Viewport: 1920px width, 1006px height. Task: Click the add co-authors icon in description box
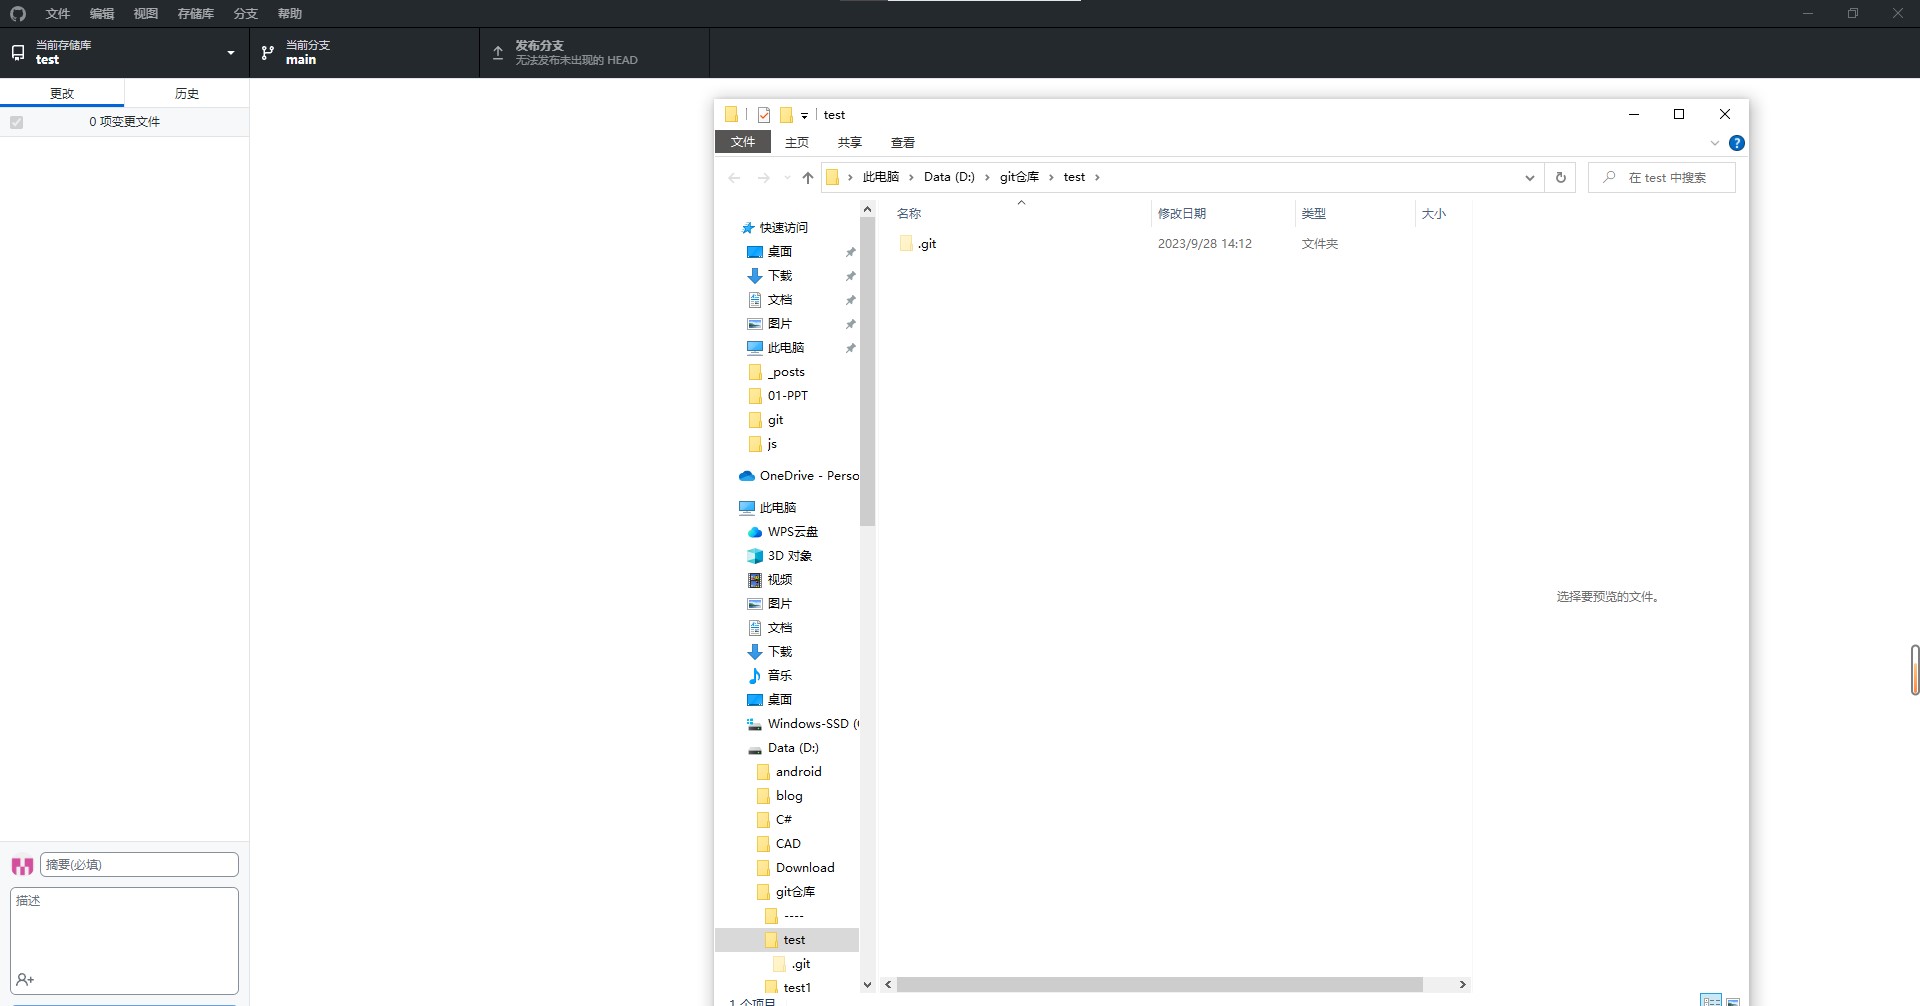click(26, 979)
